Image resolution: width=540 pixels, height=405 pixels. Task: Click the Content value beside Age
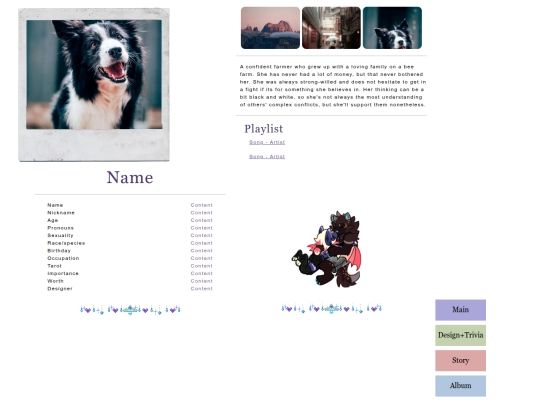click(201, 220)
